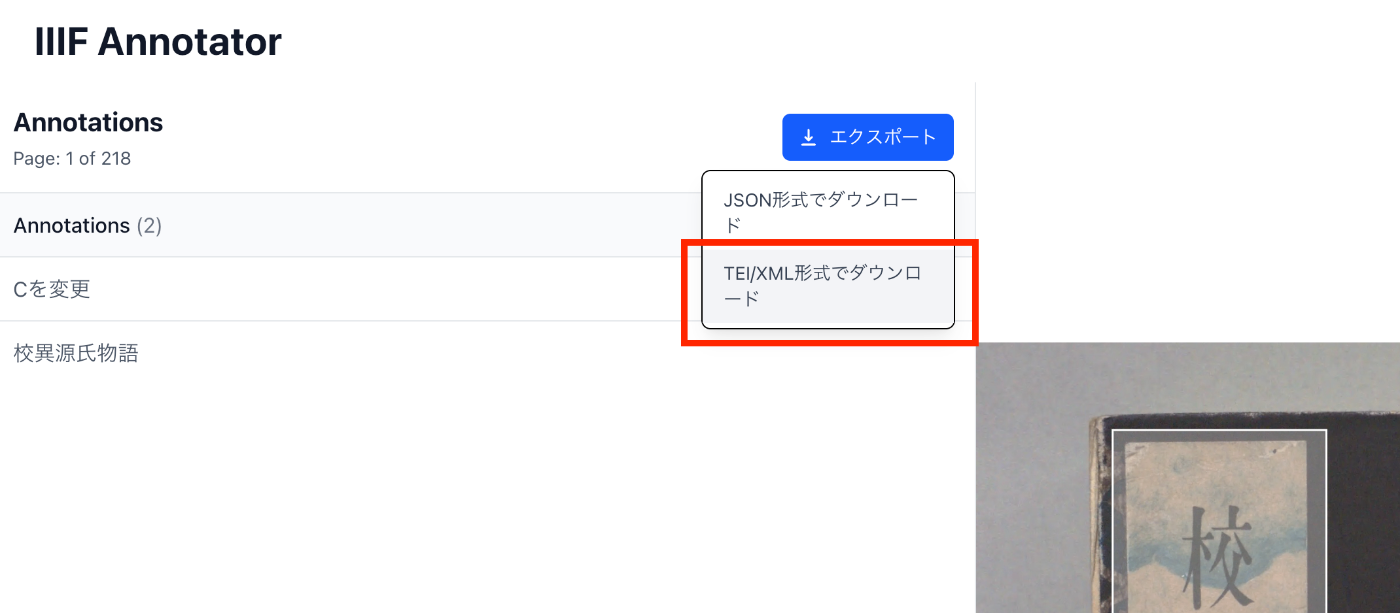Click the Page: 1 of 218 indicator

point(68,158)
